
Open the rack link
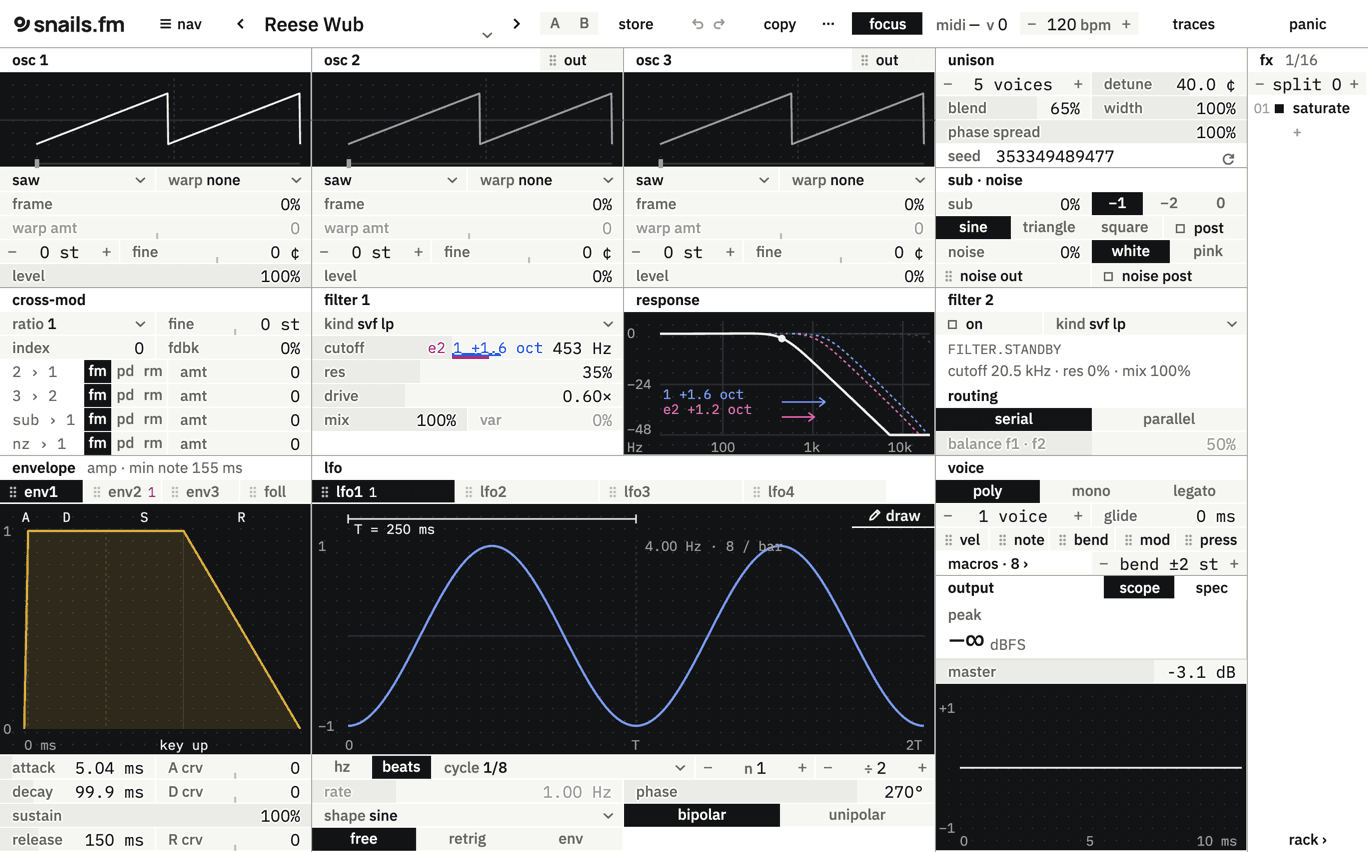[1307, 840]
